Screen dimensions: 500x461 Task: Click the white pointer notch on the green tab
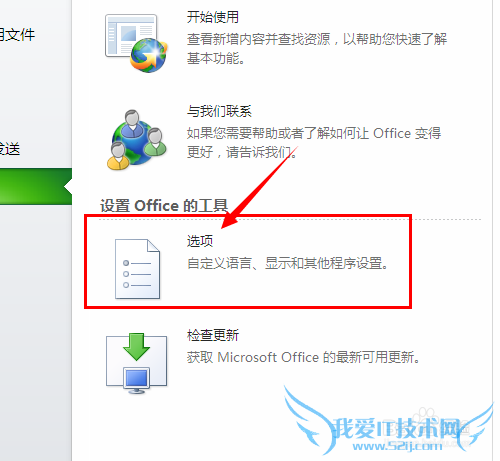click(68, 187)
